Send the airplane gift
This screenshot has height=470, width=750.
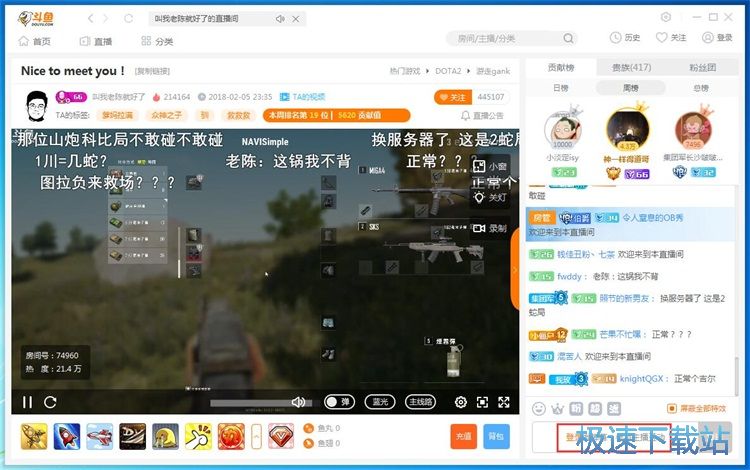point(100,436)
